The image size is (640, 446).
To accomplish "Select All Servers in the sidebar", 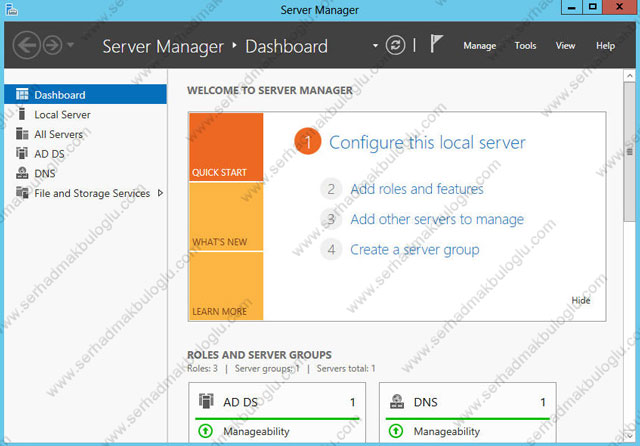I will (85, 134).
